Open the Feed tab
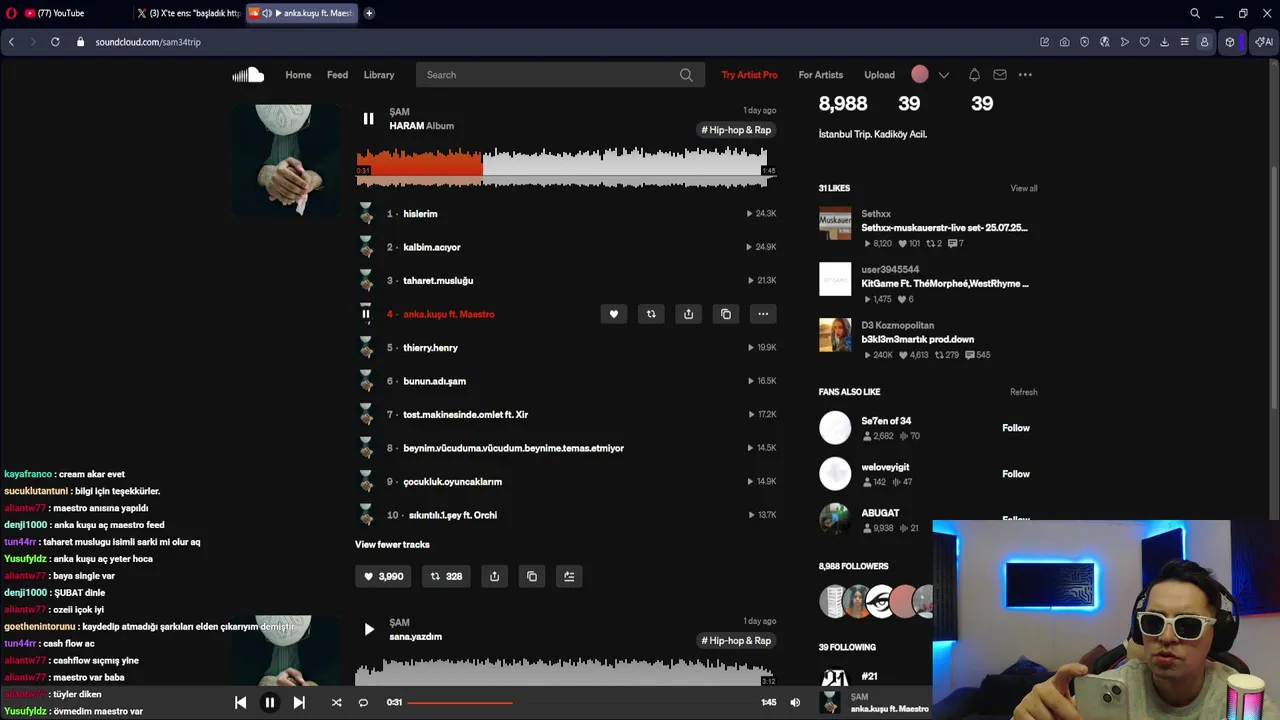The image size is (1280, 720). pyautogui.click(x=338, y=75)
